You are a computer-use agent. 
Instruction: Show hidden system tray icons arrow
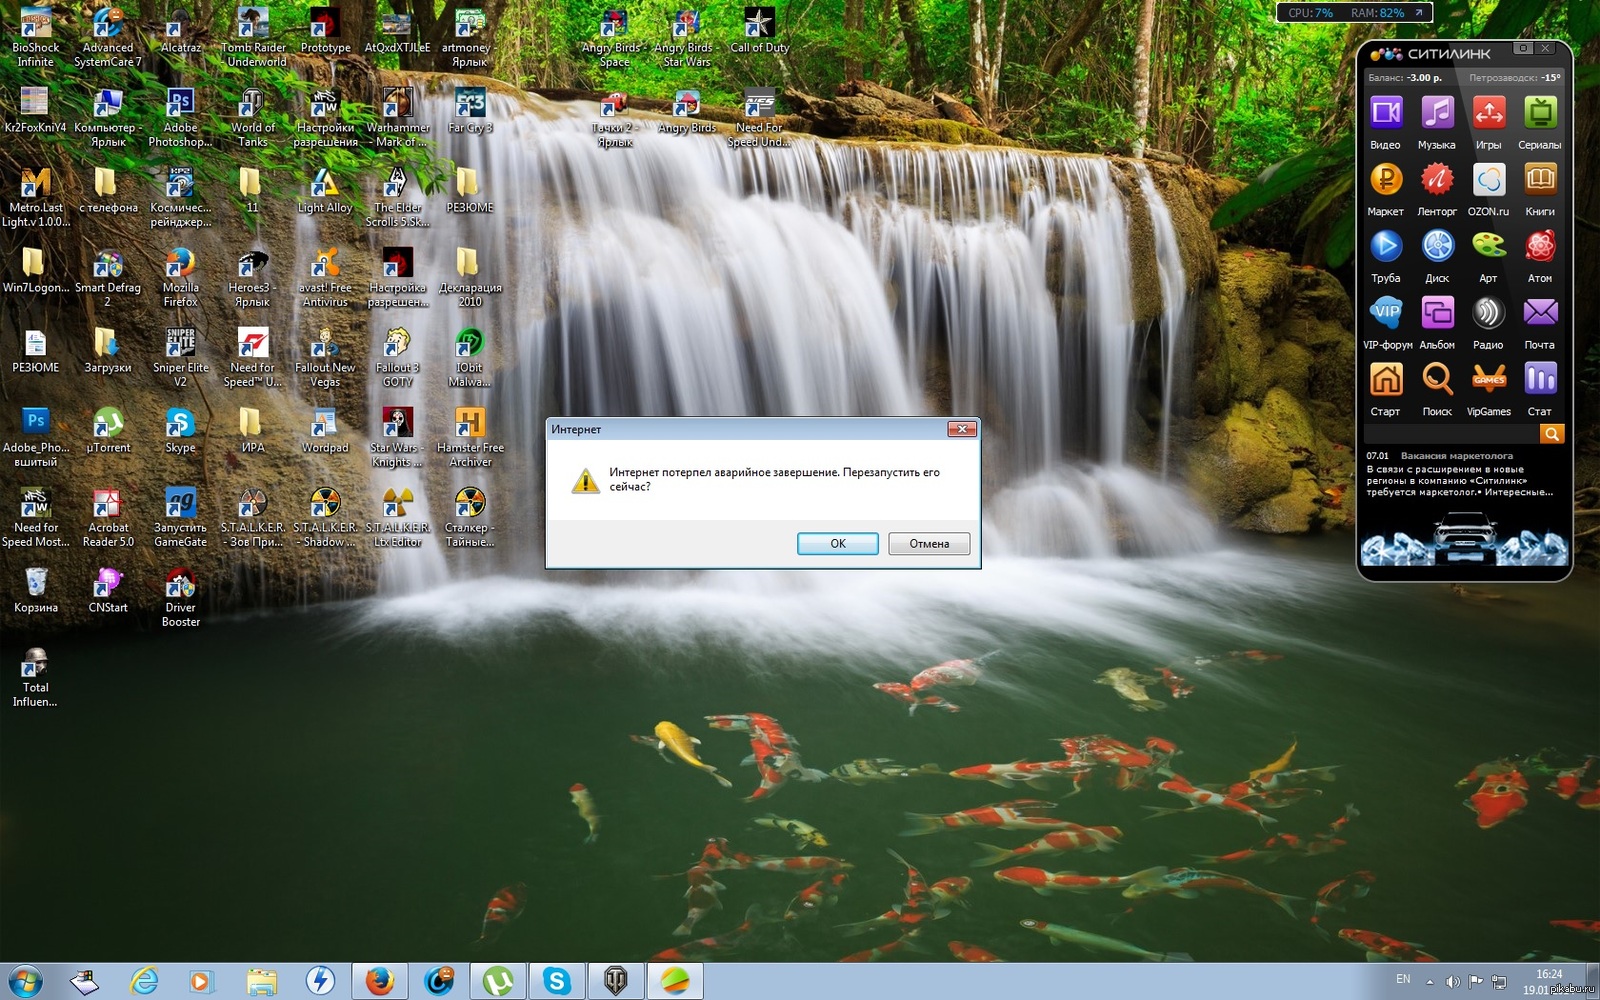(1429, 981)
